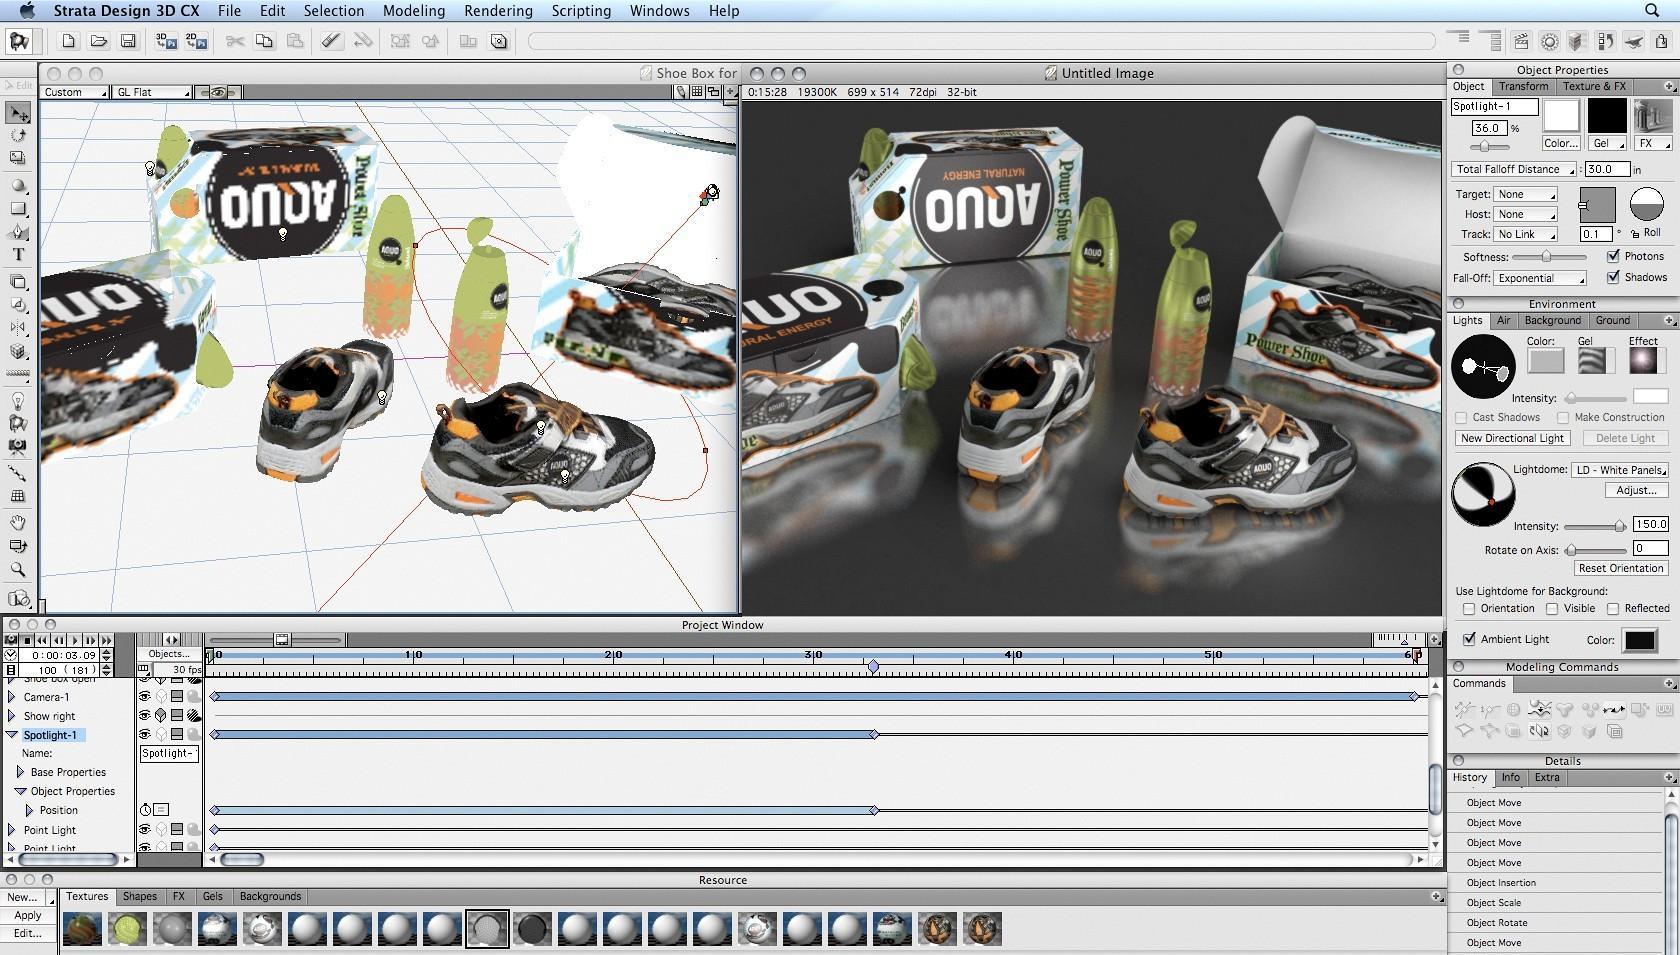Select the Grid tool
1680x955 pixels.
pyautogui.click(x=18, y=496)
